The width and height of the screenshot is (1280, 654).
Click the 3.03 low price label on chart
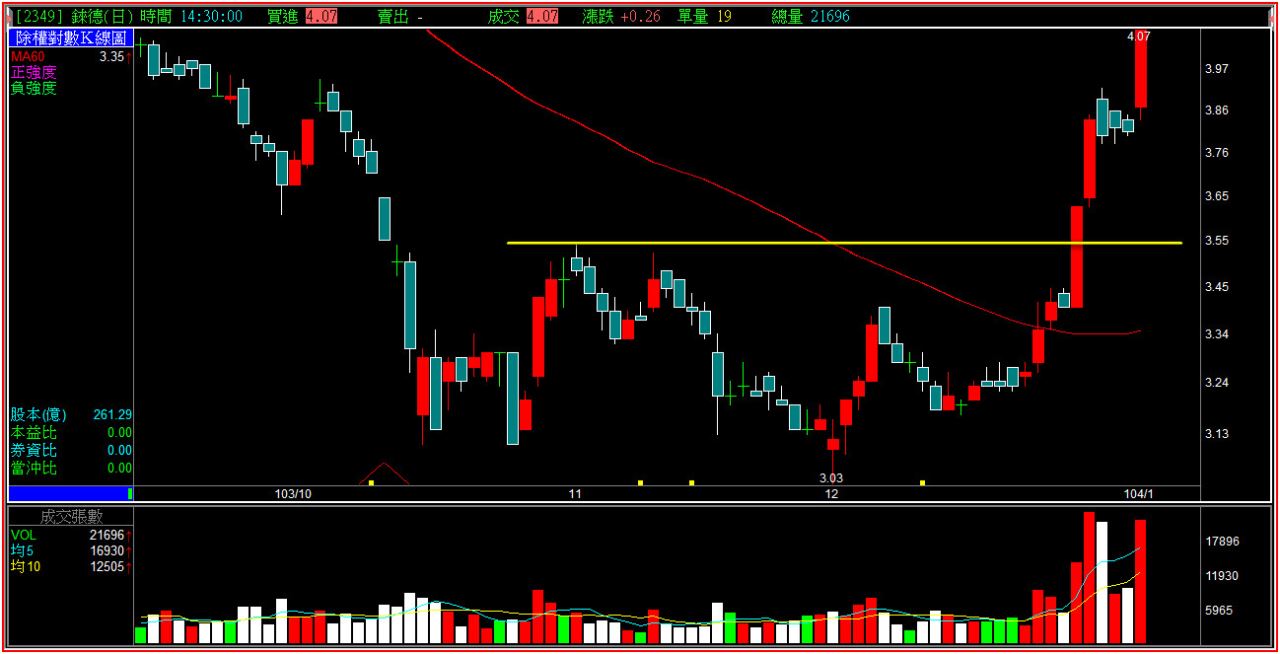(831, 478)
